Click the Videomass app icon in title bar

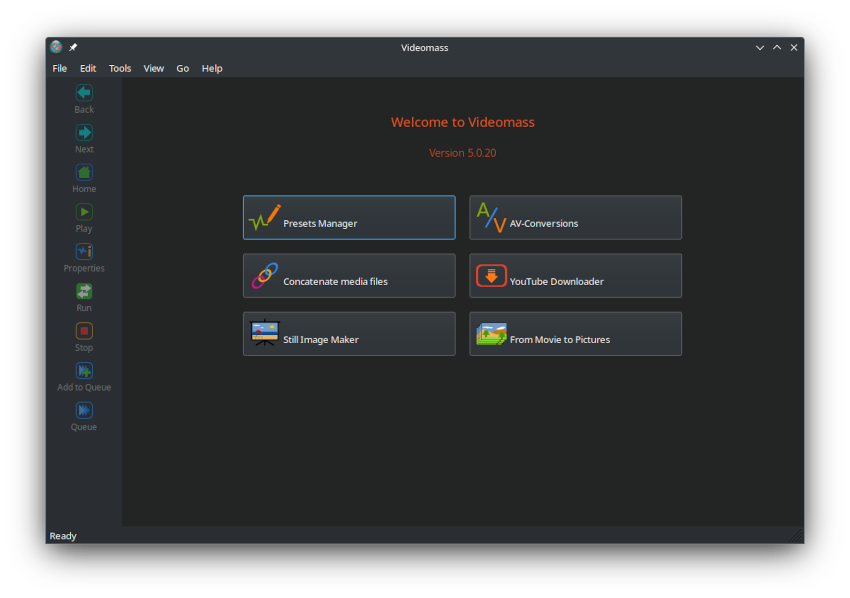[x=56, y=47]
